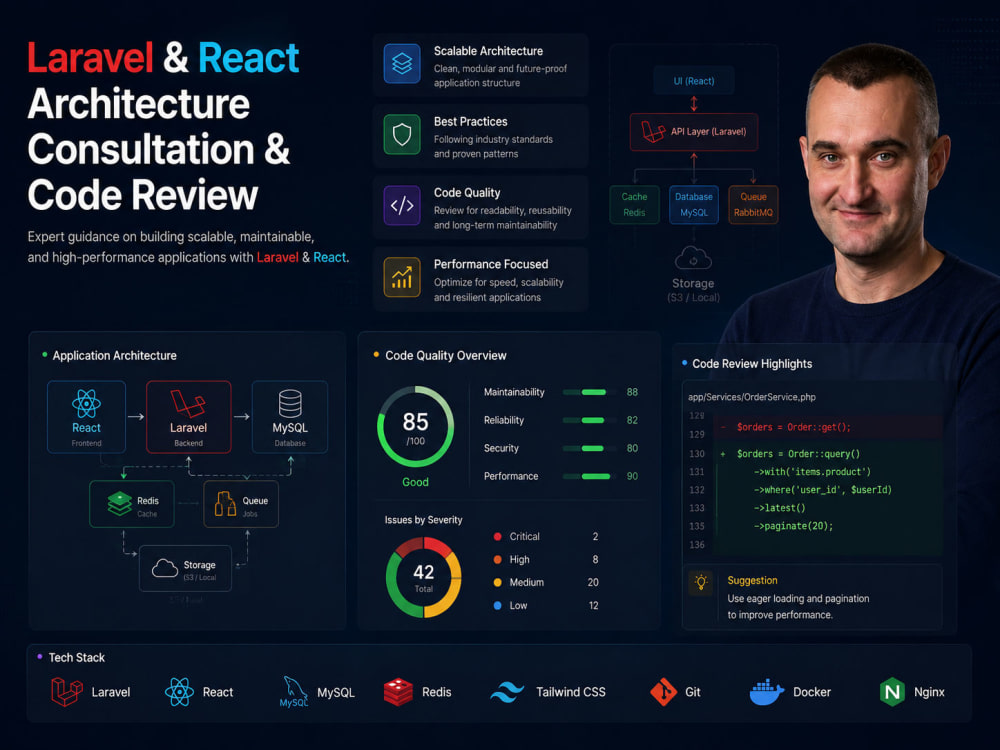Click the Suggestion heading text
The image size is (1000, 750).
753,580
